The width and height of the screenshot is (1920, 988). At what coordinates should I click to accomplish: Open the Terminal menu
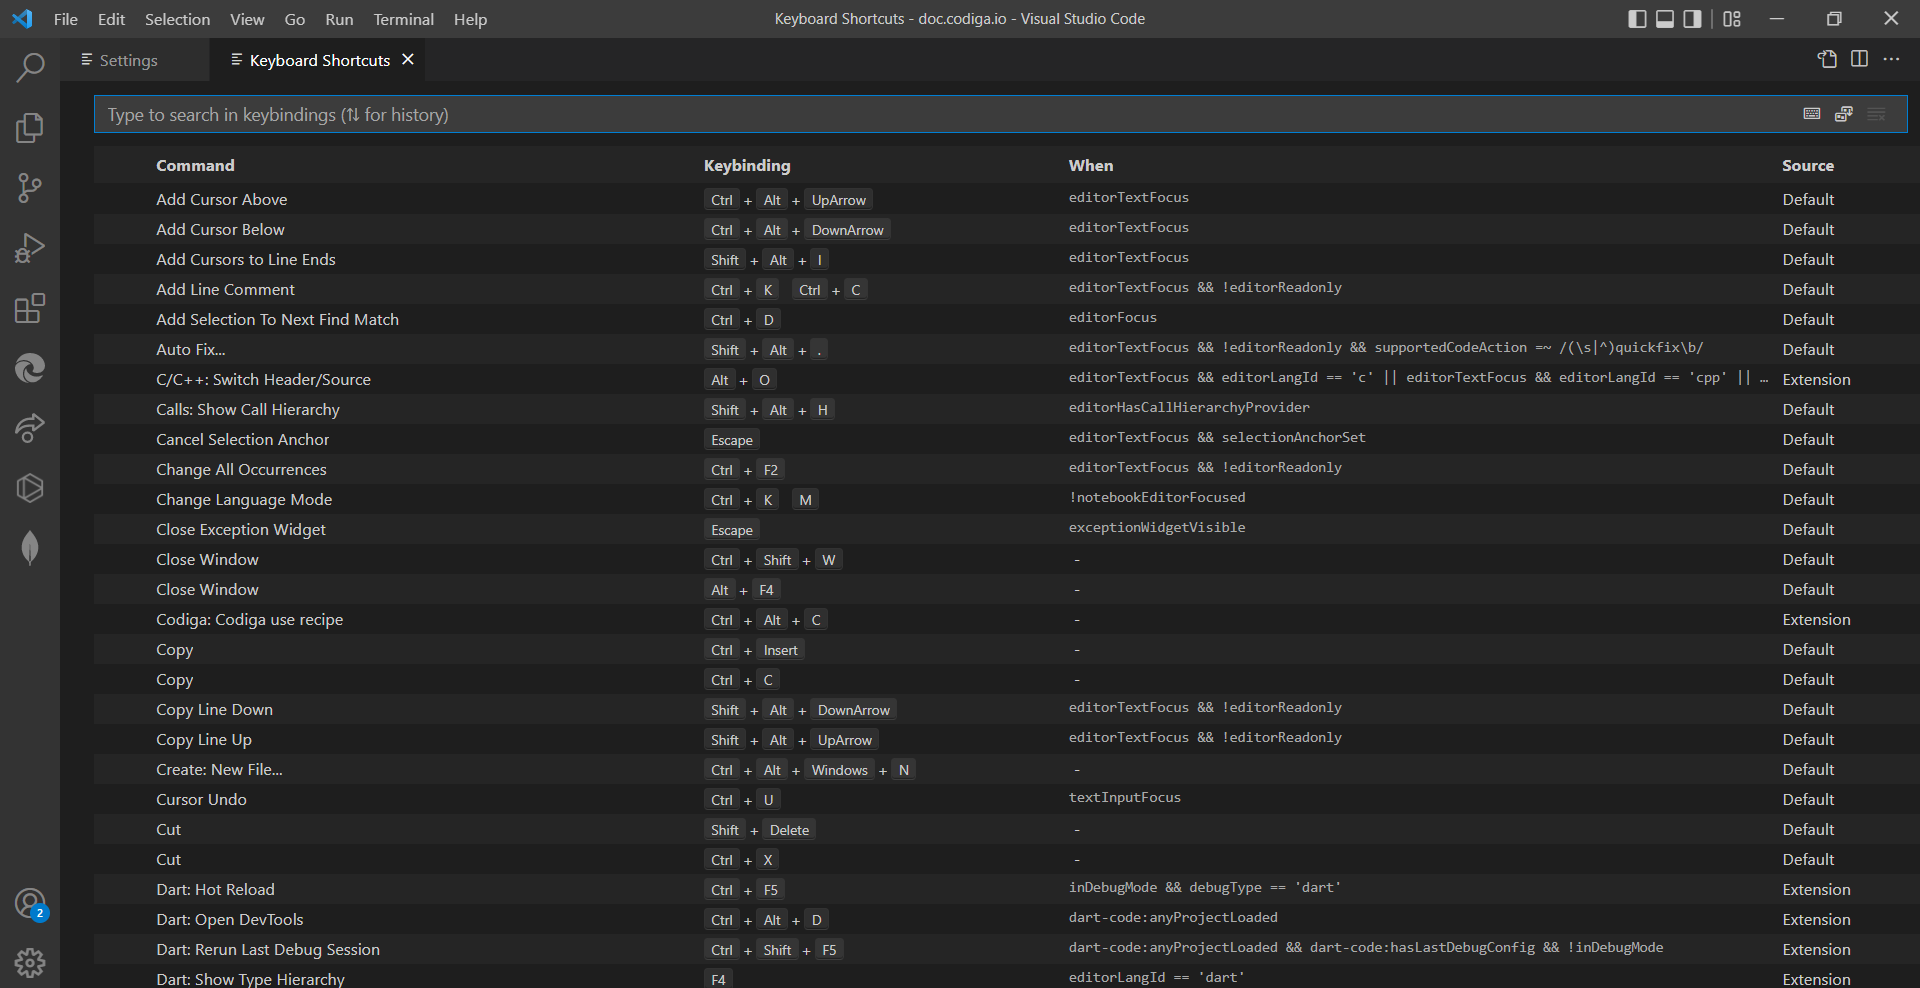point(403,19)
